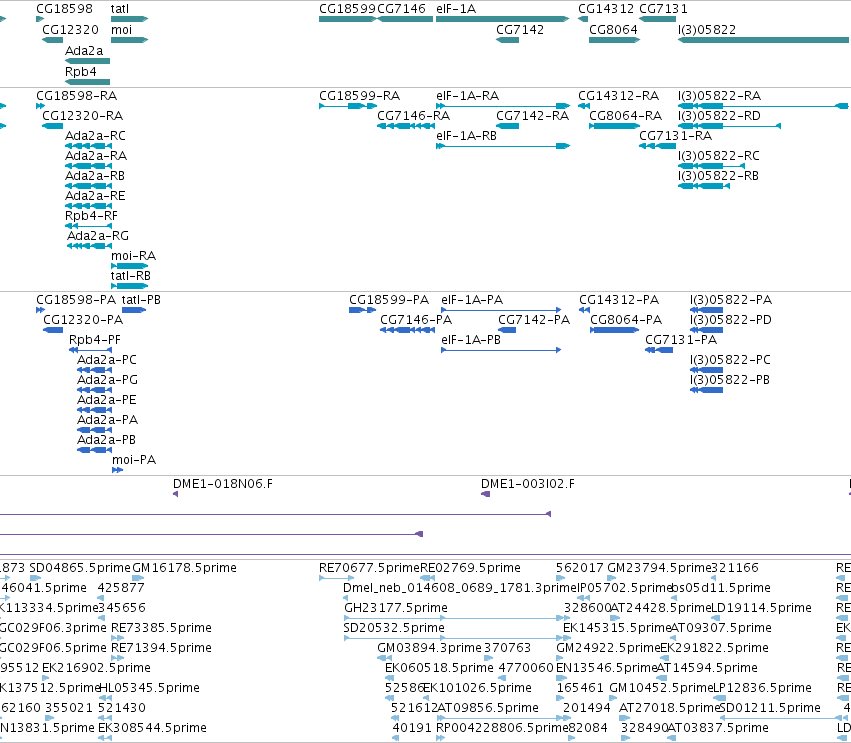Open the CG7142 gene label
The height and width of the screenshot is (743, 851).
(x=520, y=29)
